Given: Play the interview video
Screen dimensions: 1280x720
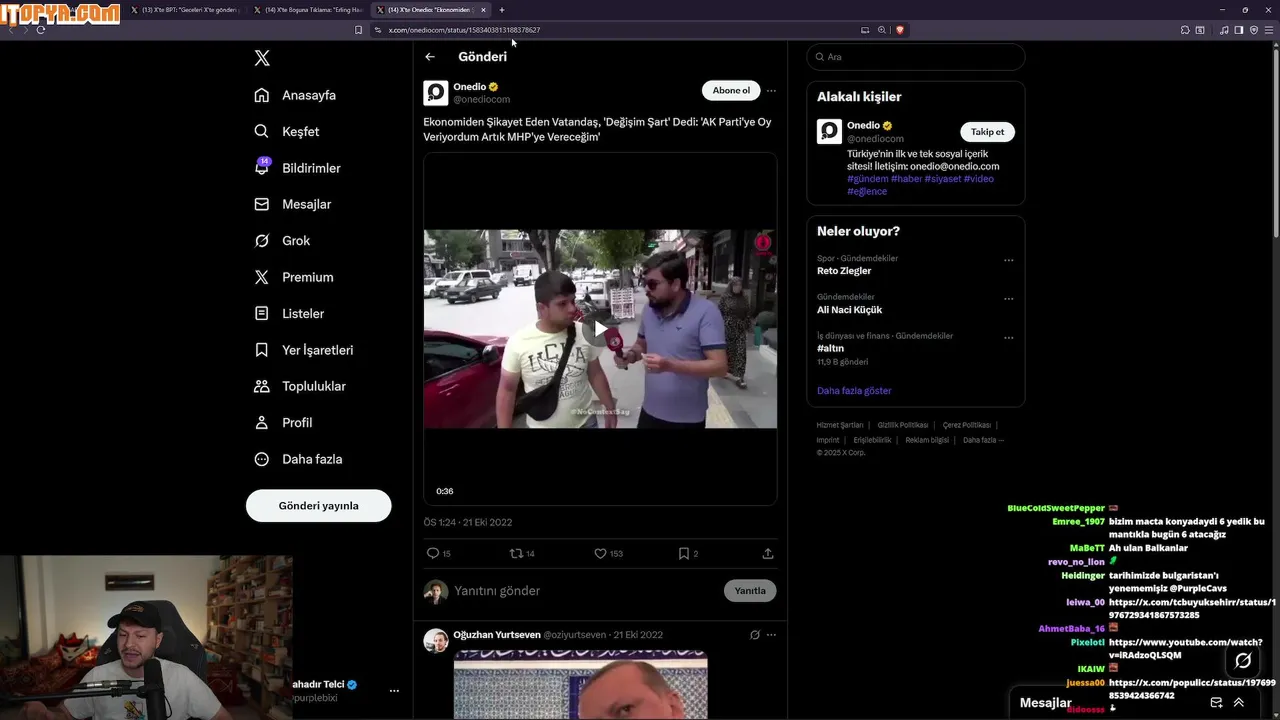Looking at the screenshot, I should coord(600,329).
